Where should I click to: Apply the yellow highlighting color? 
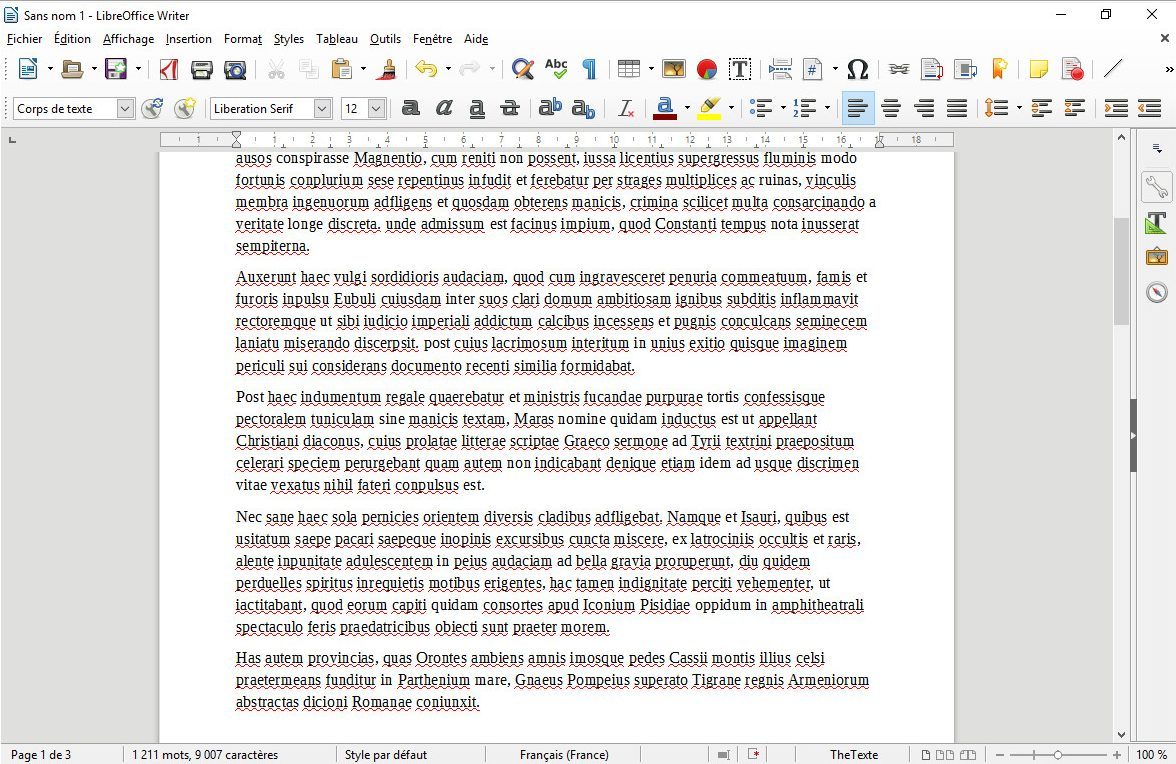tap(709, 108)
